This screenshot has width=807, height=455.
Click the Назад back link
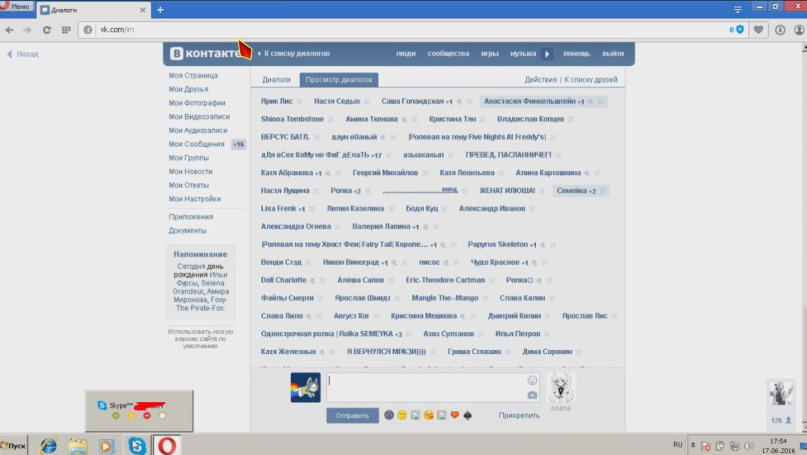tap(23, 54)
